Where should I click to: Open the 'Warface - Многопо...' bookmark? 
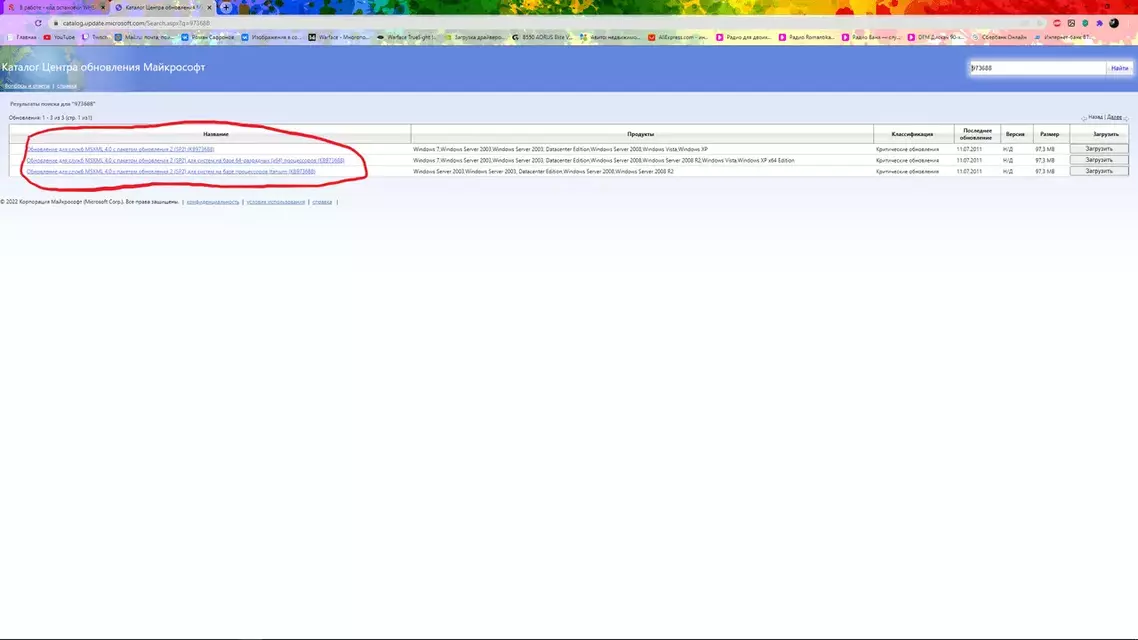(x=339, y=37)
